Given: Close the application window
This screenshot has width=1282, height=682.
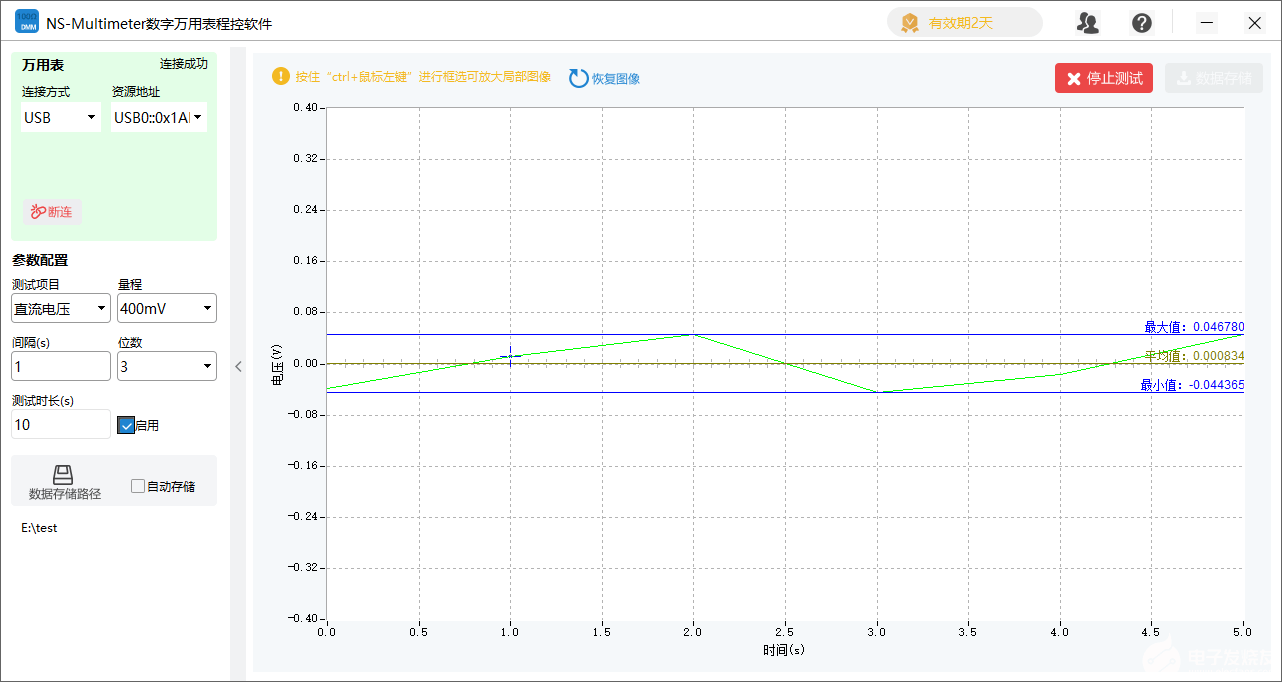Looking at the screenshot, I should tap(1254, 23).
